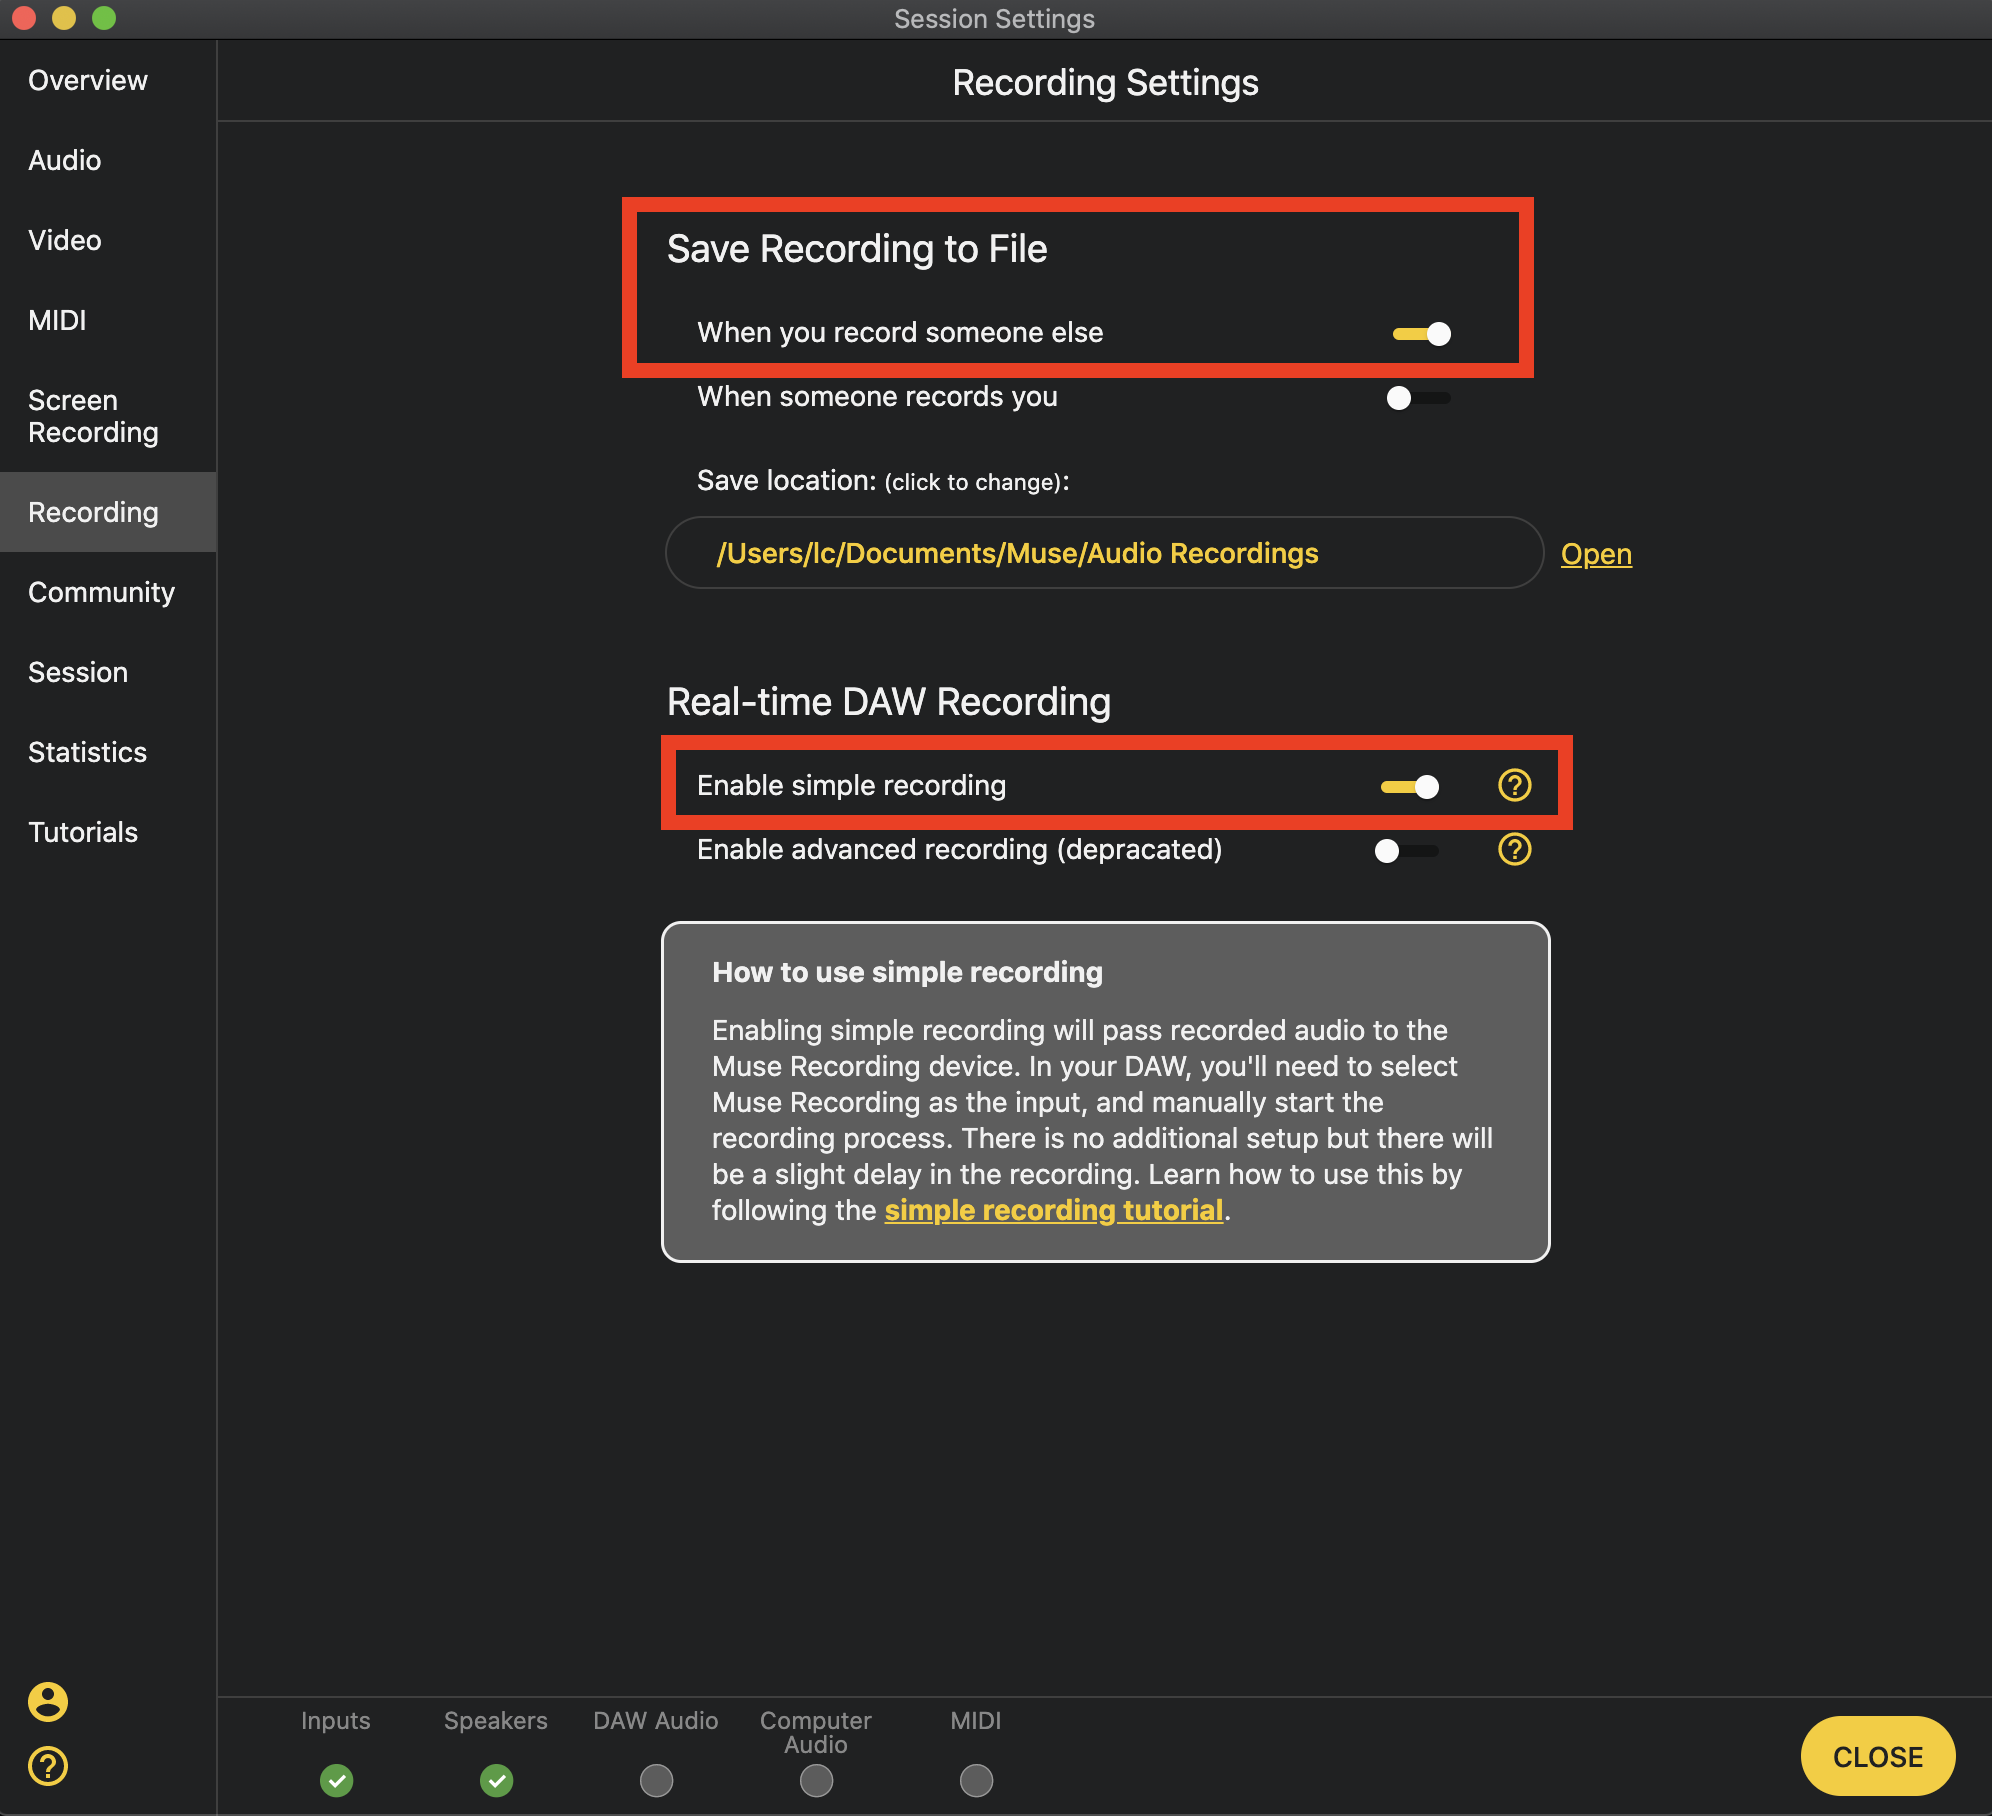Disable 'When you record someone else' toggle
The width and height of the screenshot is (1992, 1816).
click(1421, 334)
